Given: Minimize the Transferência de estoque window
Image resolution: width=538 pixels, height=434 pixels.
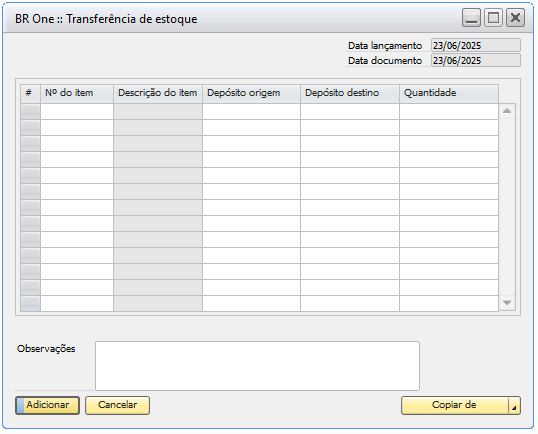Looking at the screenshot, I should 471,17.
